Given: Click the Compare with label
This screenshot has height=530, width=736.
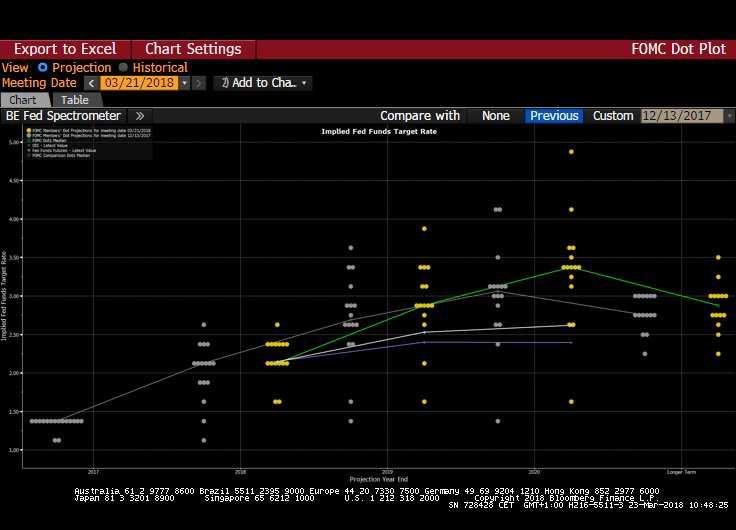Looking at the screenshot, I should click(420, 115).
